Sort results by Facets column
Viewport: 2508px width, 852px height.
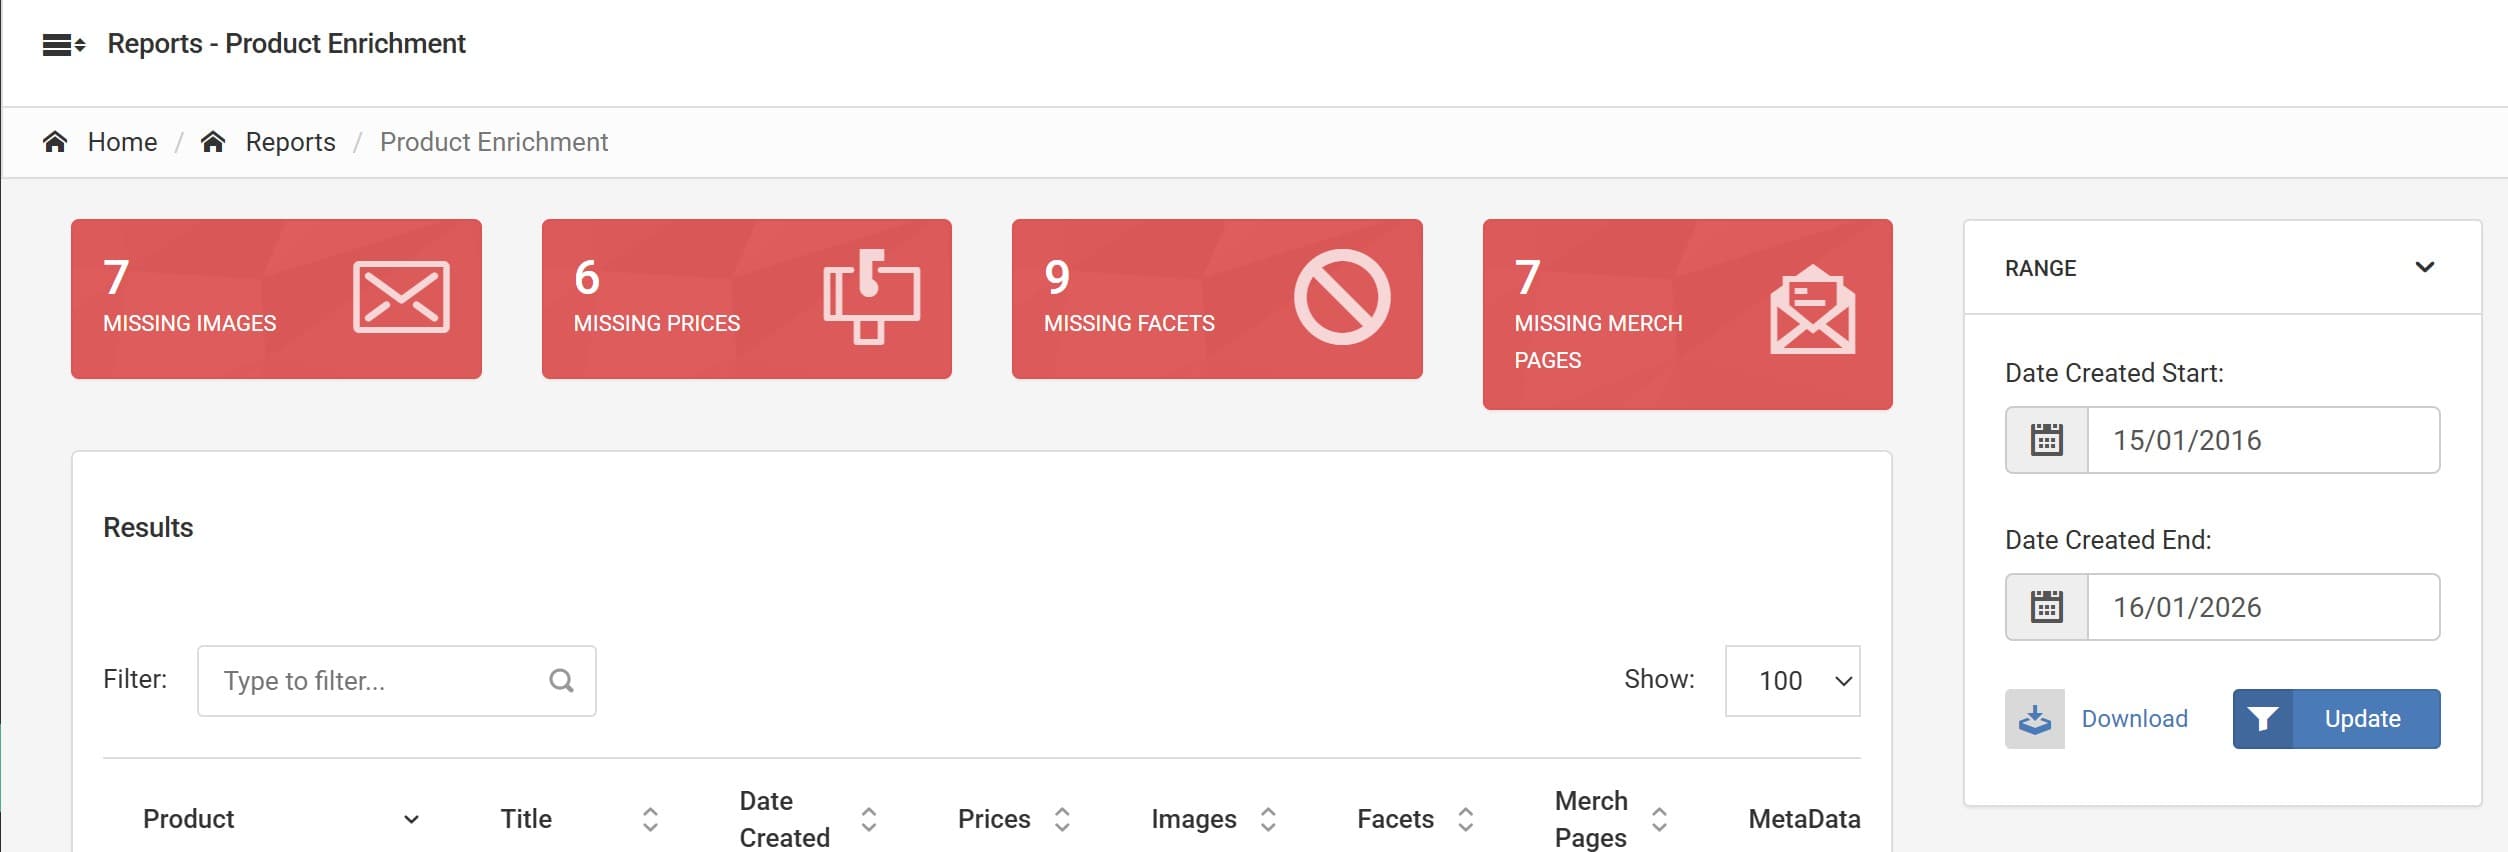[1465, 819]
